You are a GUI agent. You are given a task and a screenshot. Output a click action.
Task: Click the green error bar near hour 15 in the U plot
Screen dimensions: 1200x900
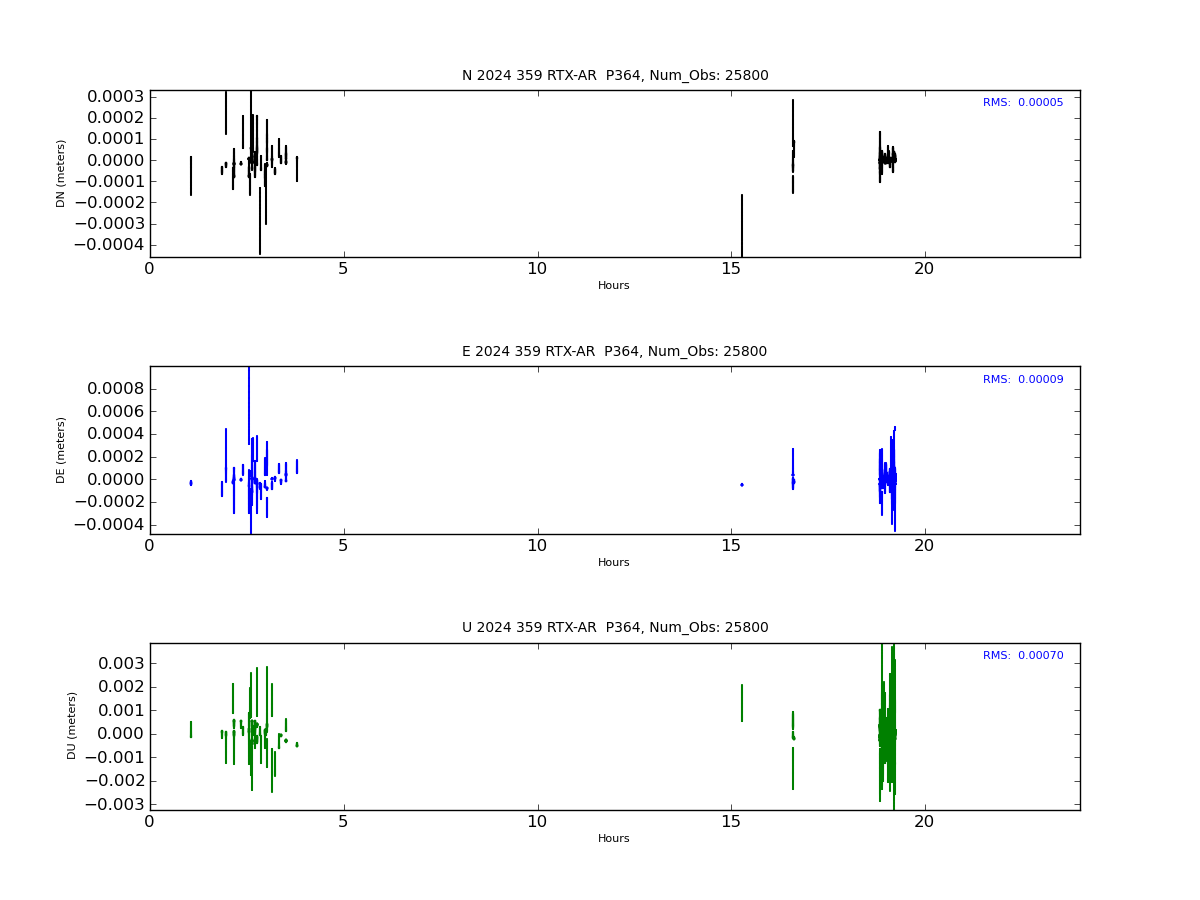(742, 703)
